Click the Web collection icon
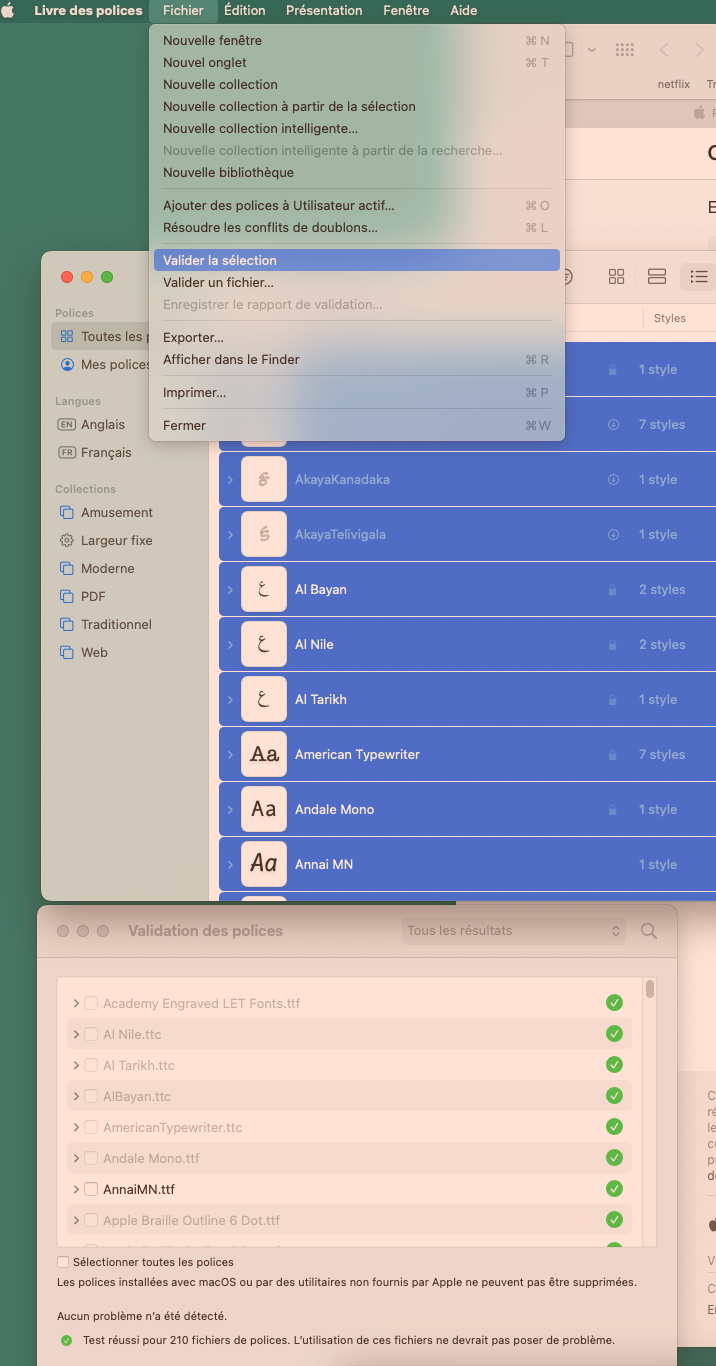Screen dimensions: 716x1366 coord(67,653)
